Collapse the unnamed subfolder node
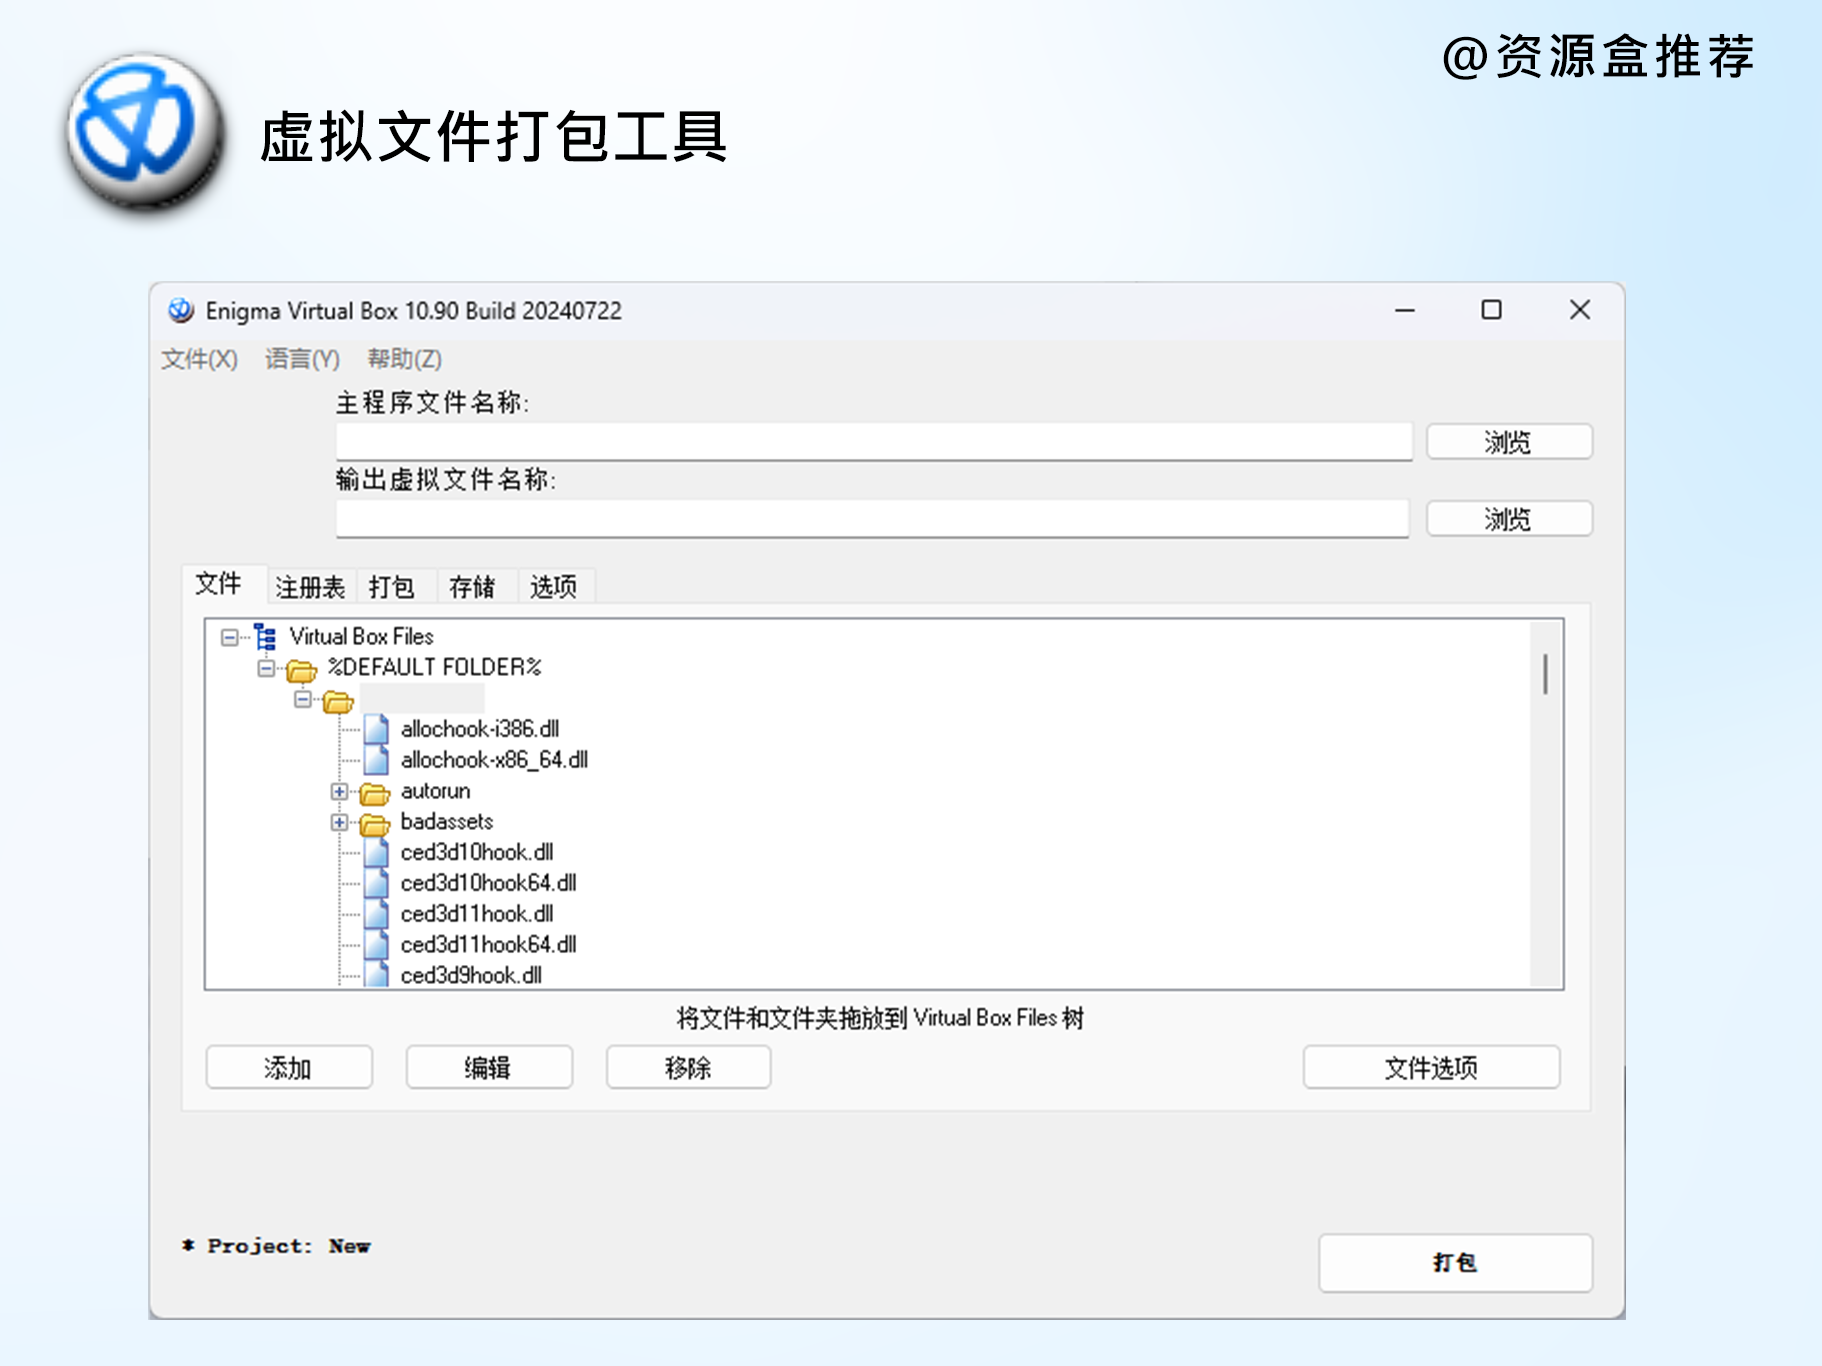The height and width of the screenshot is (1366, 1822). 302,699
